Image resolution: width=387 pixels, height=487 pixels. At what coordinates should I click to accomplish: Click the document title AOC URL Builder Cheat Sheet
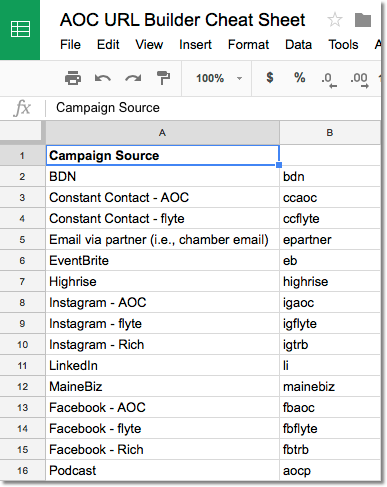point(182,20)
